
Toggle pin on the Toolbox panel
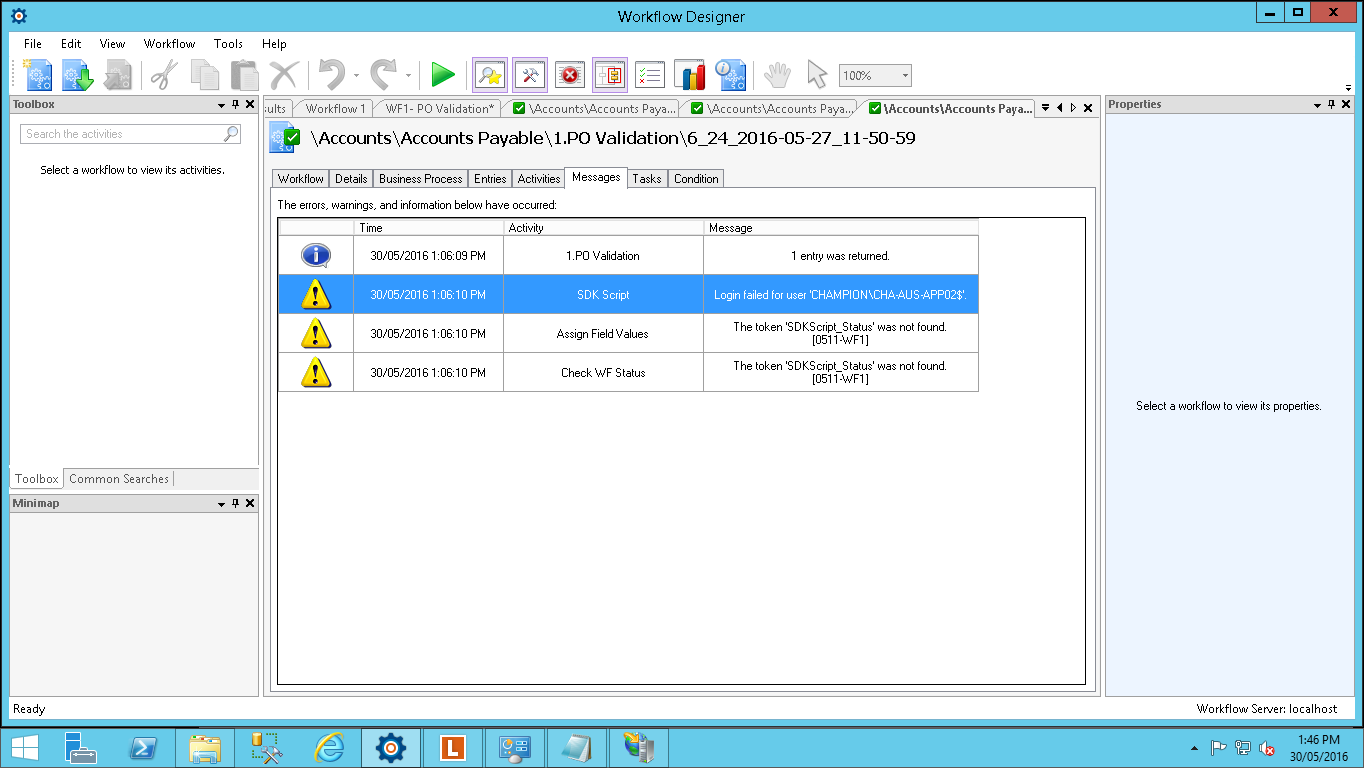236,105
